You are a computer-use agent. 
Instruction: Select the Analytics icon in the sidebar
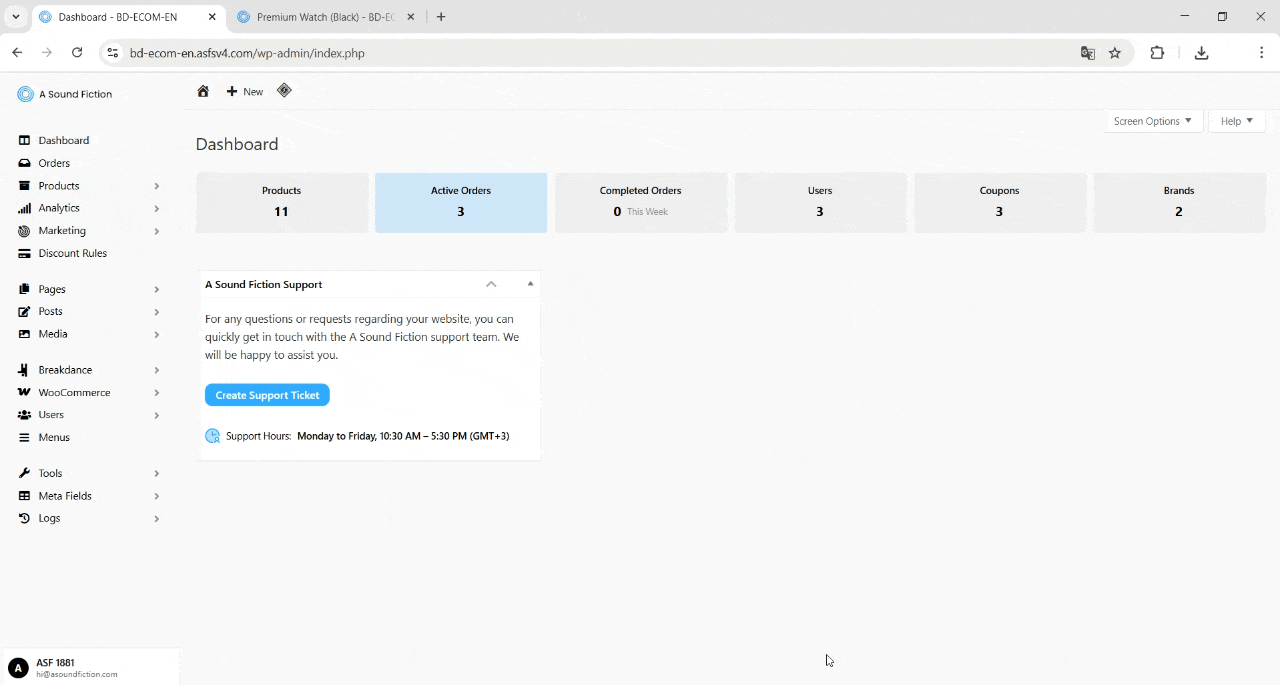tap(24, 208)
